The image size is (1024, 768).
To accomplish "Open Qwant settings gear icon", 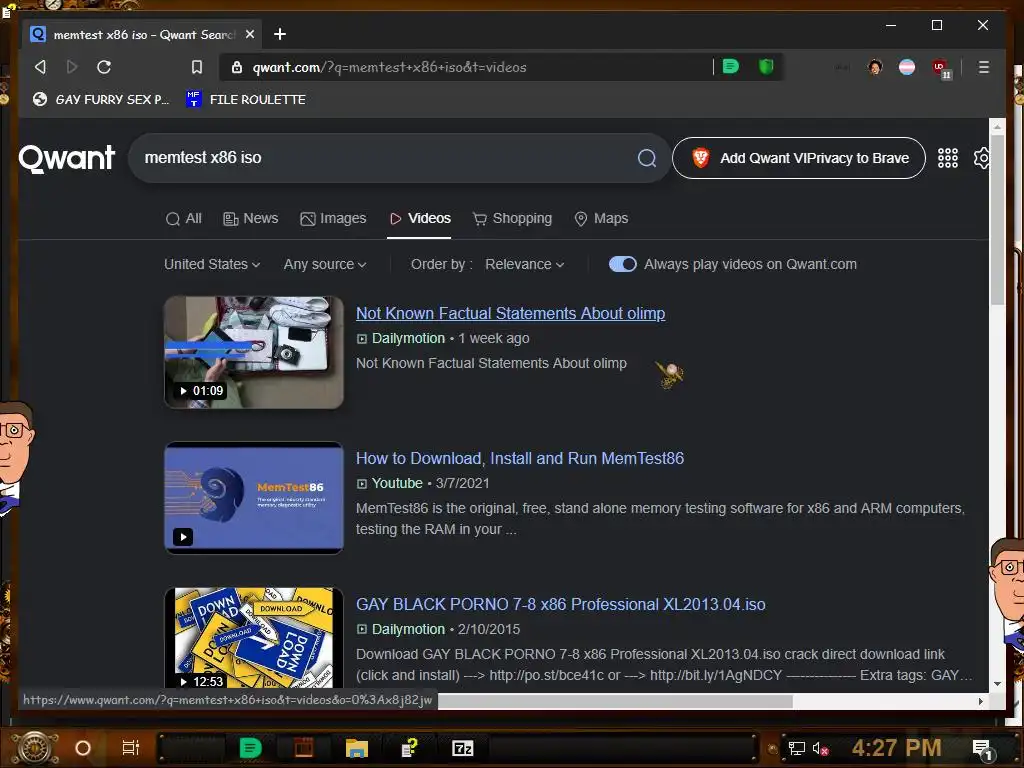I will pyautogui.click(x=982, y=158).
